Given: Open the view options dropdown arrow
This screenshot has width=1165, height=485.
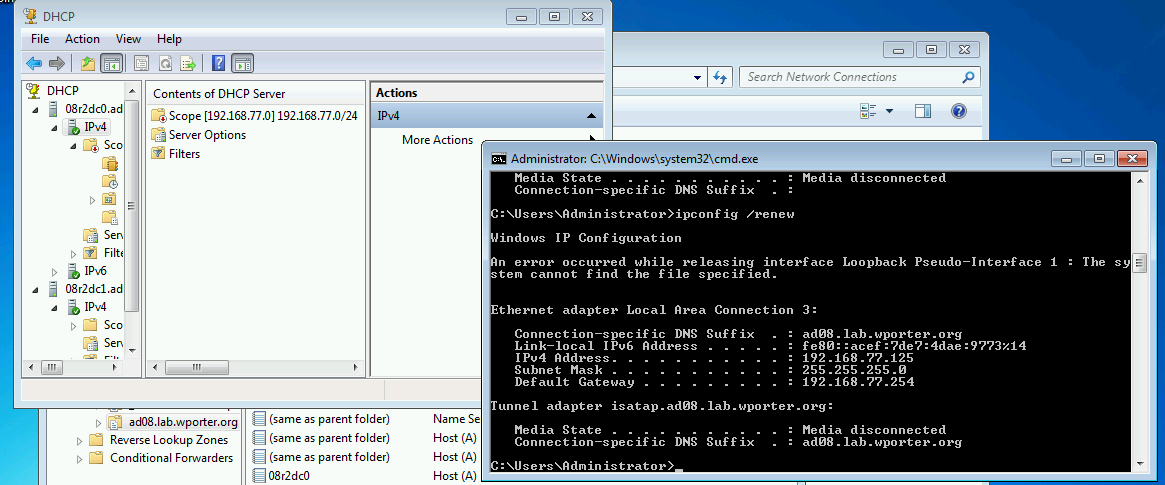Looking at the screenshot, I should click(x=889, y=111).
